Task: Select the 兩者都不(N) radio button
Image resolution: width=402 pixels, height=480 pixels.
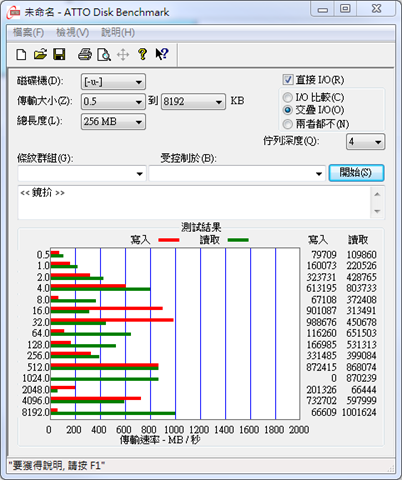Action: (287, 124)
